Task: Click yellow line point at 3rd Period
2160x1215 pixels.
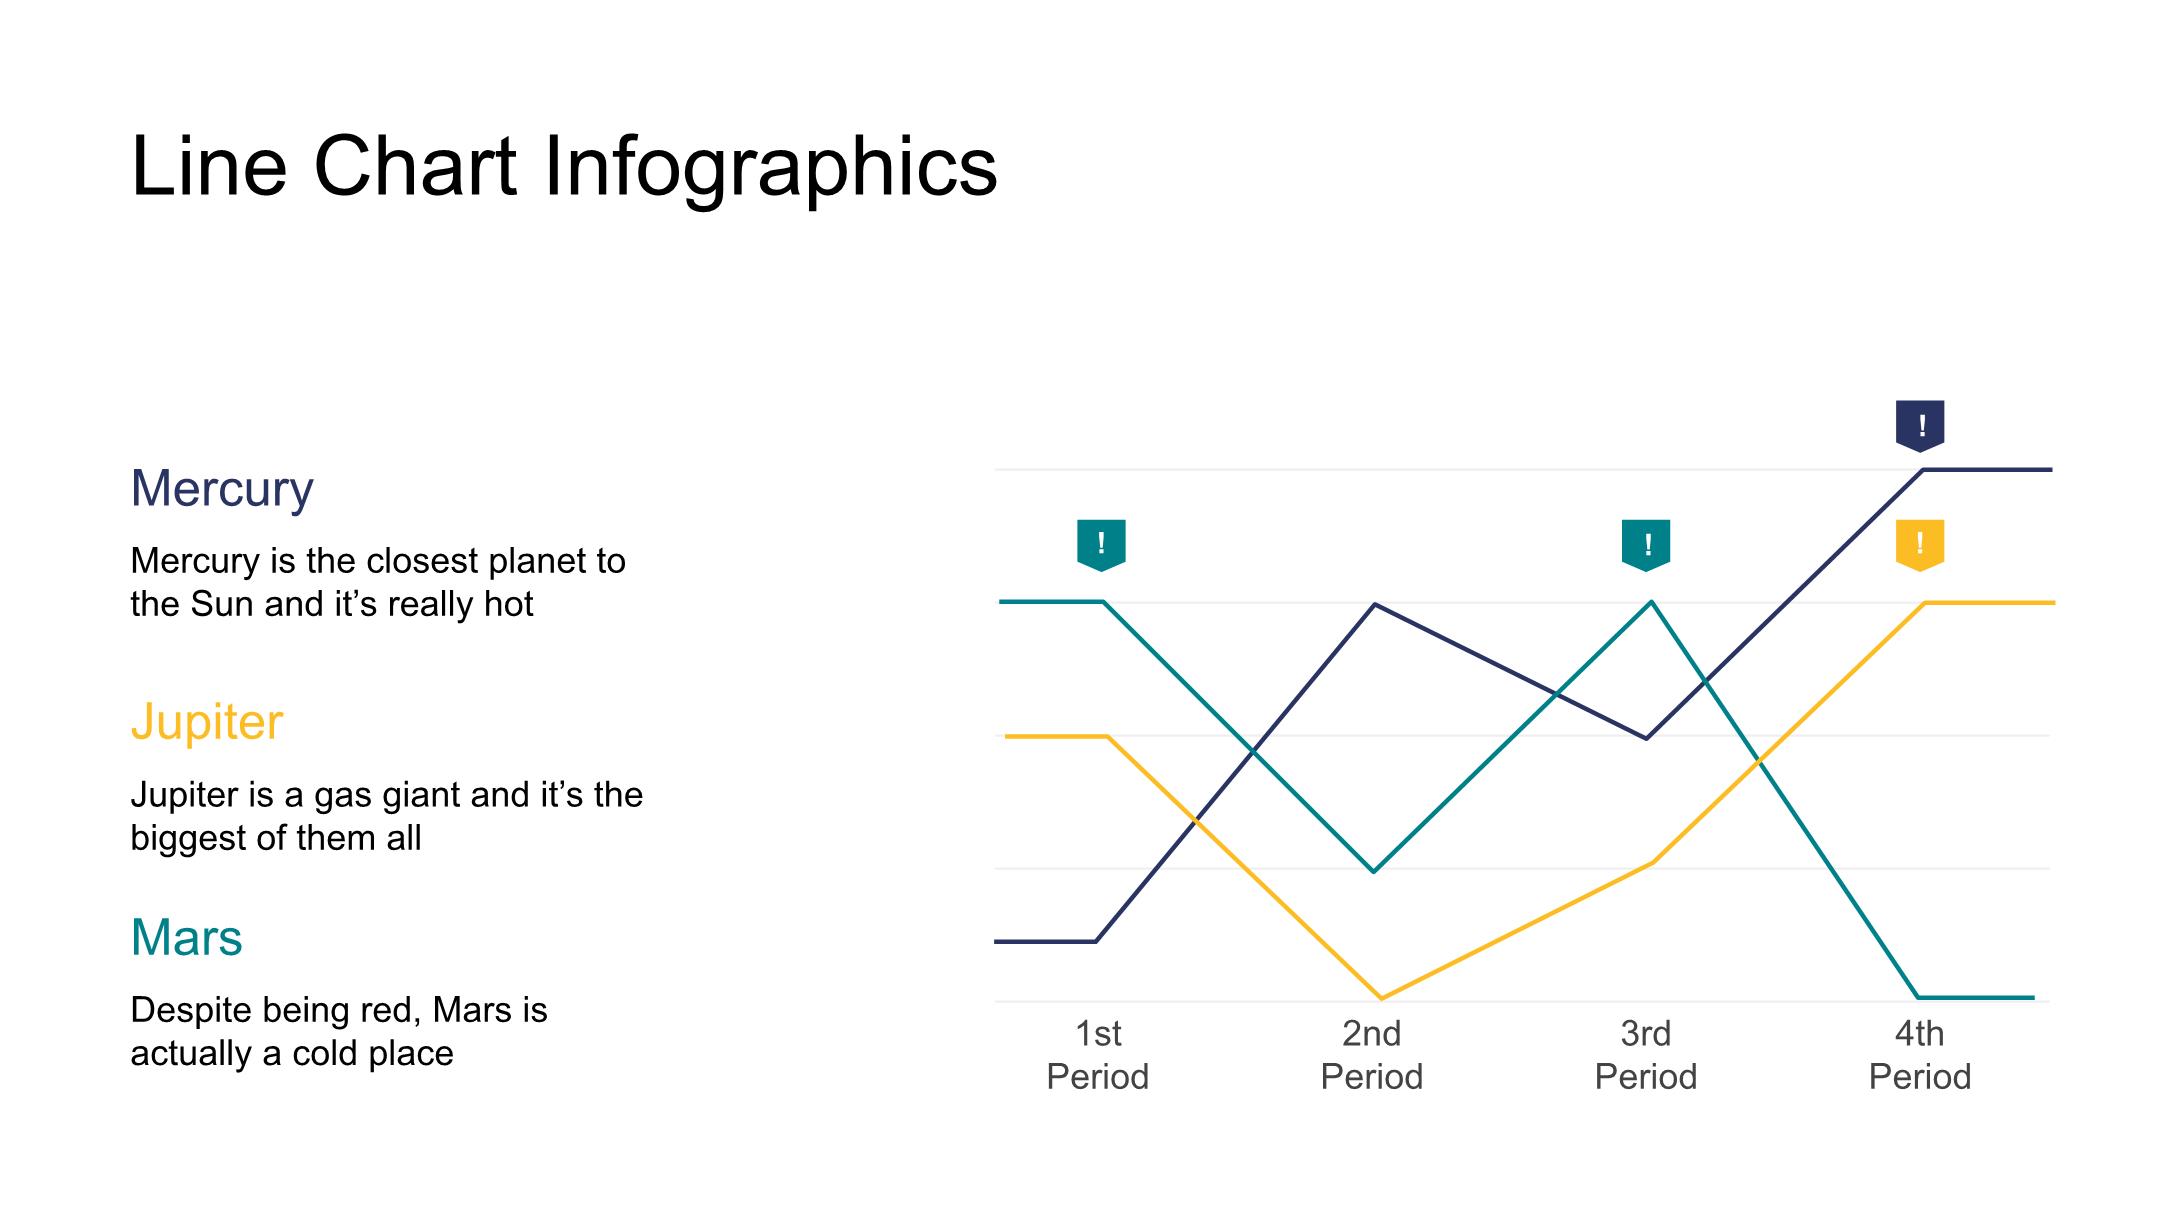Action: click(x=1652, y=862)
